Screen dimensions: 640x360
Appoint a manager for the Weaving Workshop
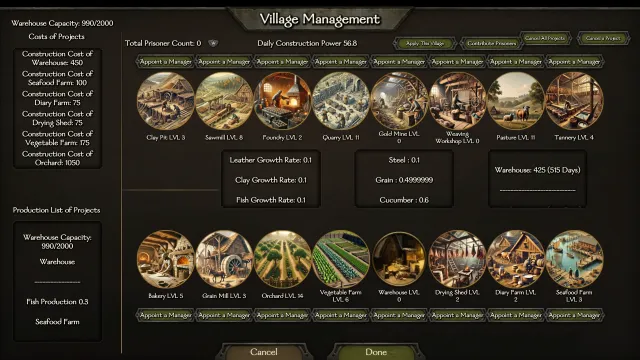click(x=458, y=62)
